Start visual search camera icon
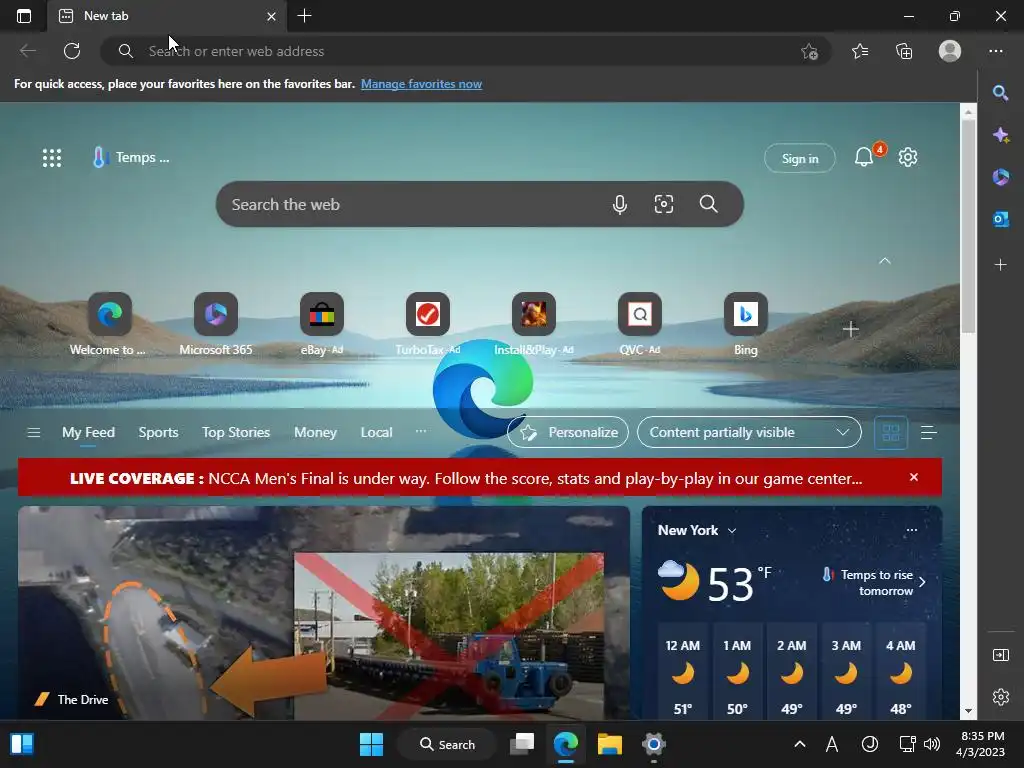 click(664, 204)
